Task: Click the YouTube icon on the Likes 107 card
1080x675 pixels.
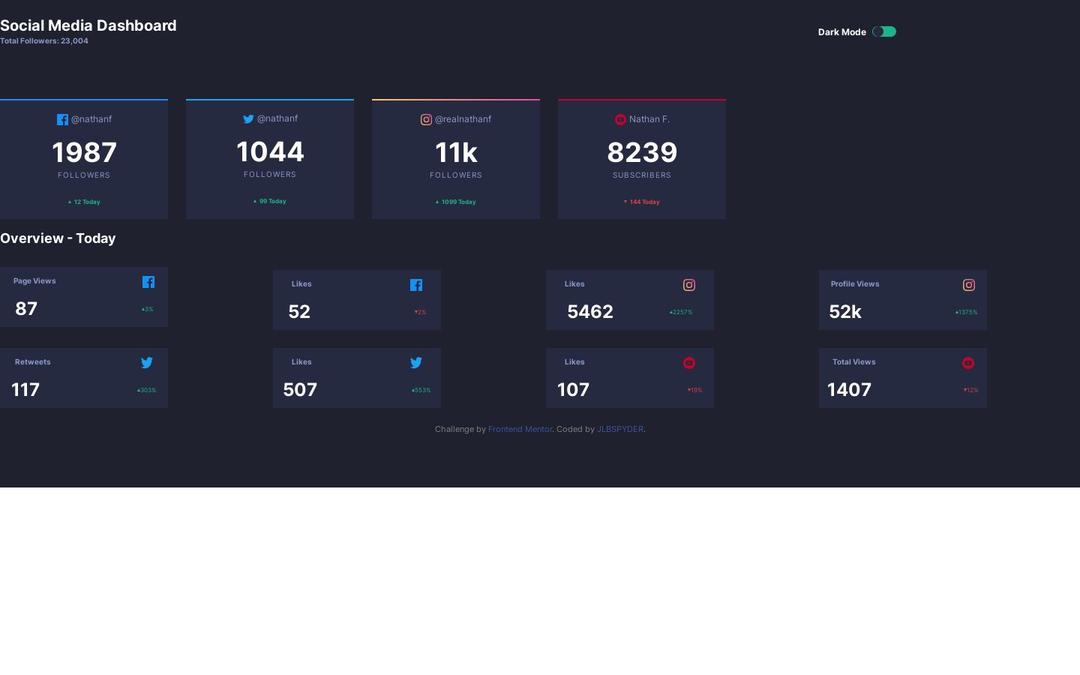Action: click(x=688, y=362)
